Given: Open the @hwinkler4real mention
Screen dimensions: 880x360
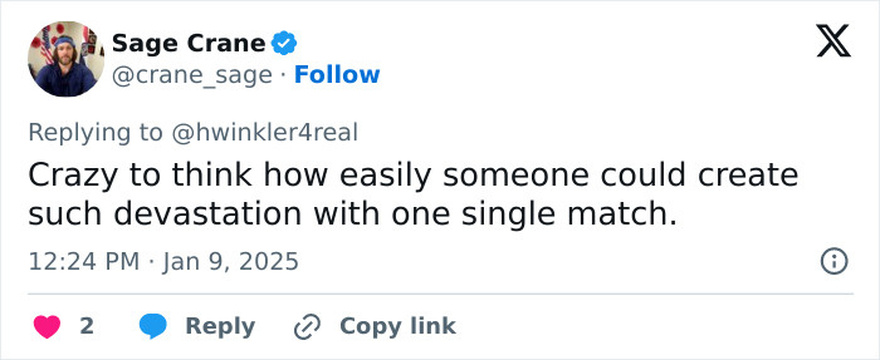Looking at the screenshot, I should [x=264, y=133].
